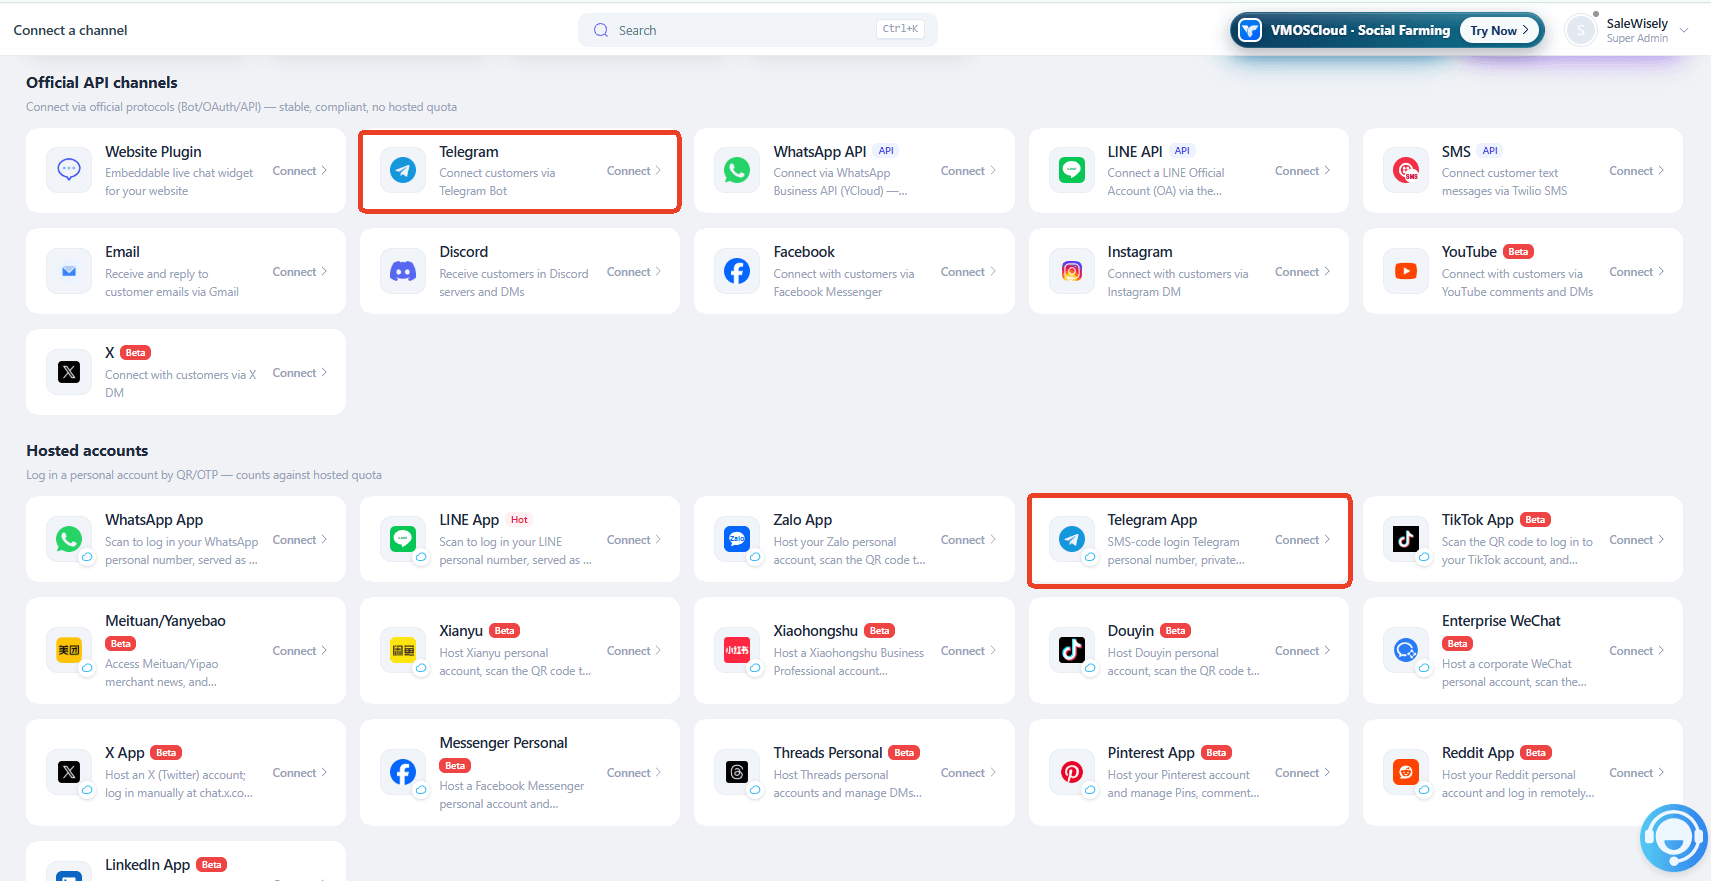Connect the X App hosted account

(300, 773)
